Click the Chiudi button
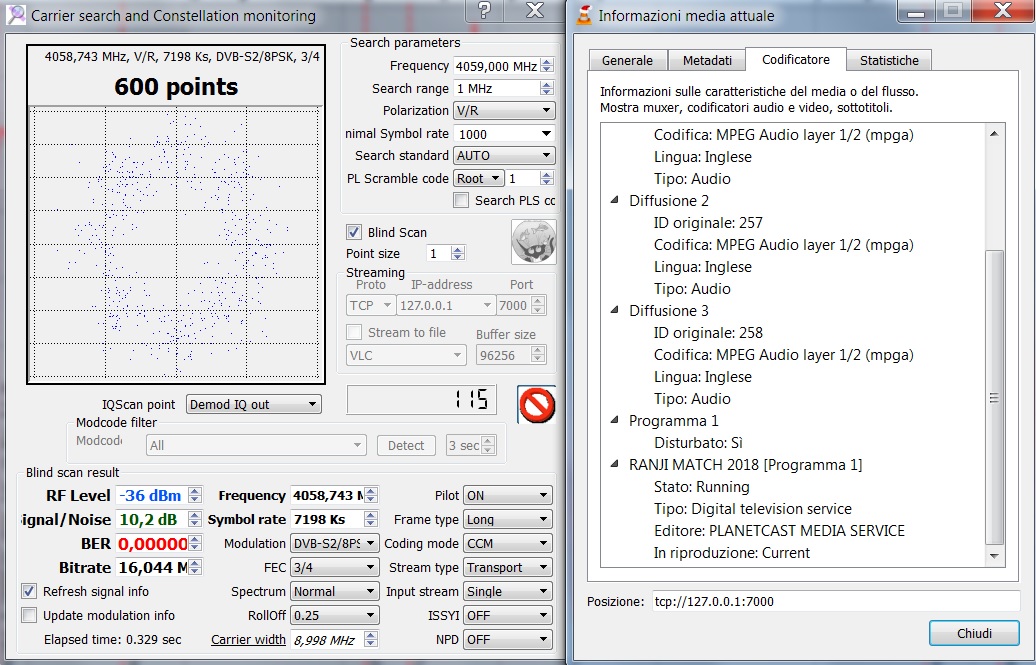Image resolution: width=1036 pixels, height=665 pixels. click(974, 633)
